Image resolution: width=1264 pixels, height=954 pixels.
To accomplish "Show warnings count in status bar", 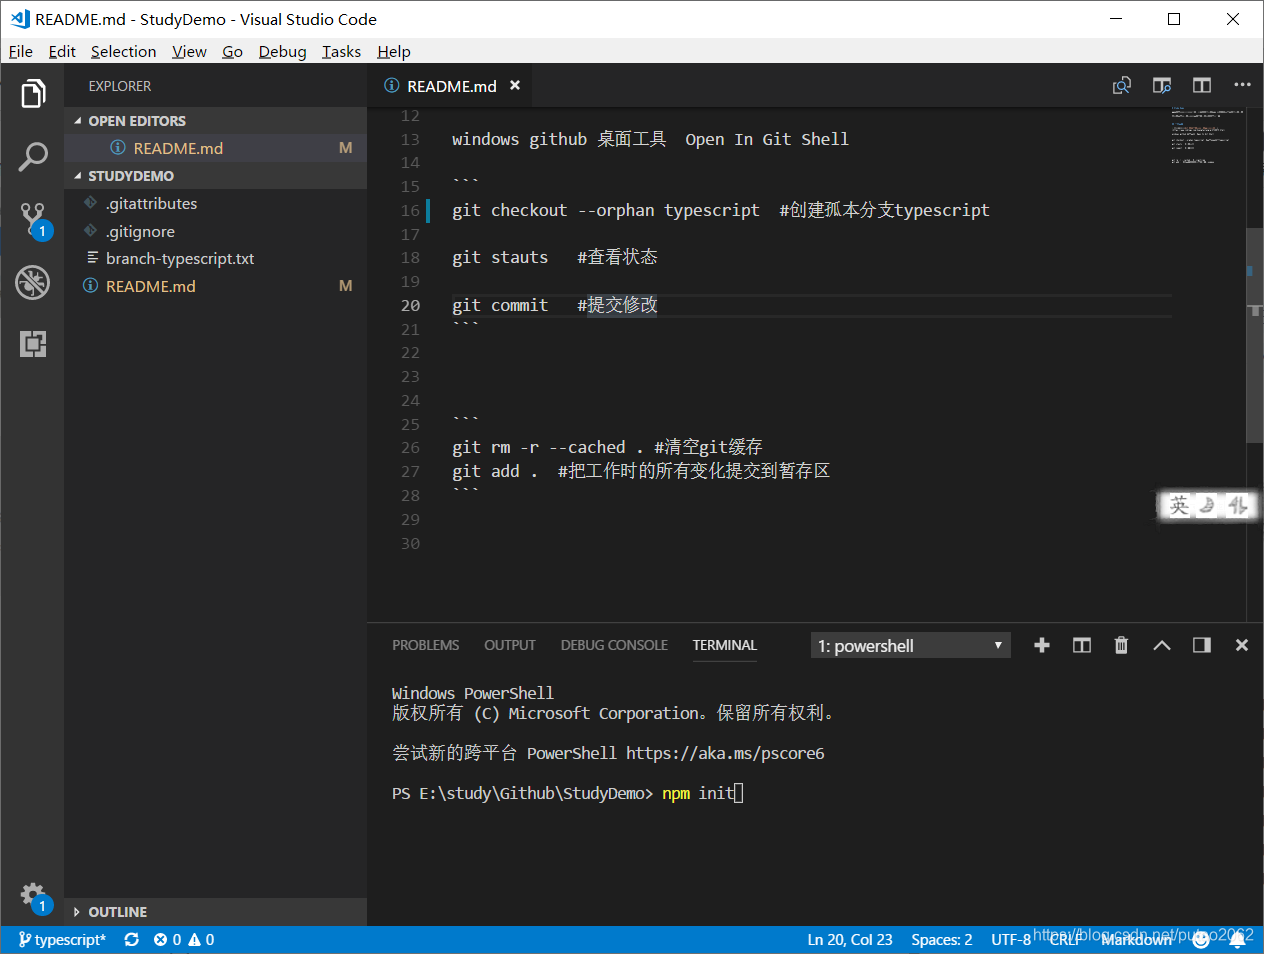I will point(202,940).
